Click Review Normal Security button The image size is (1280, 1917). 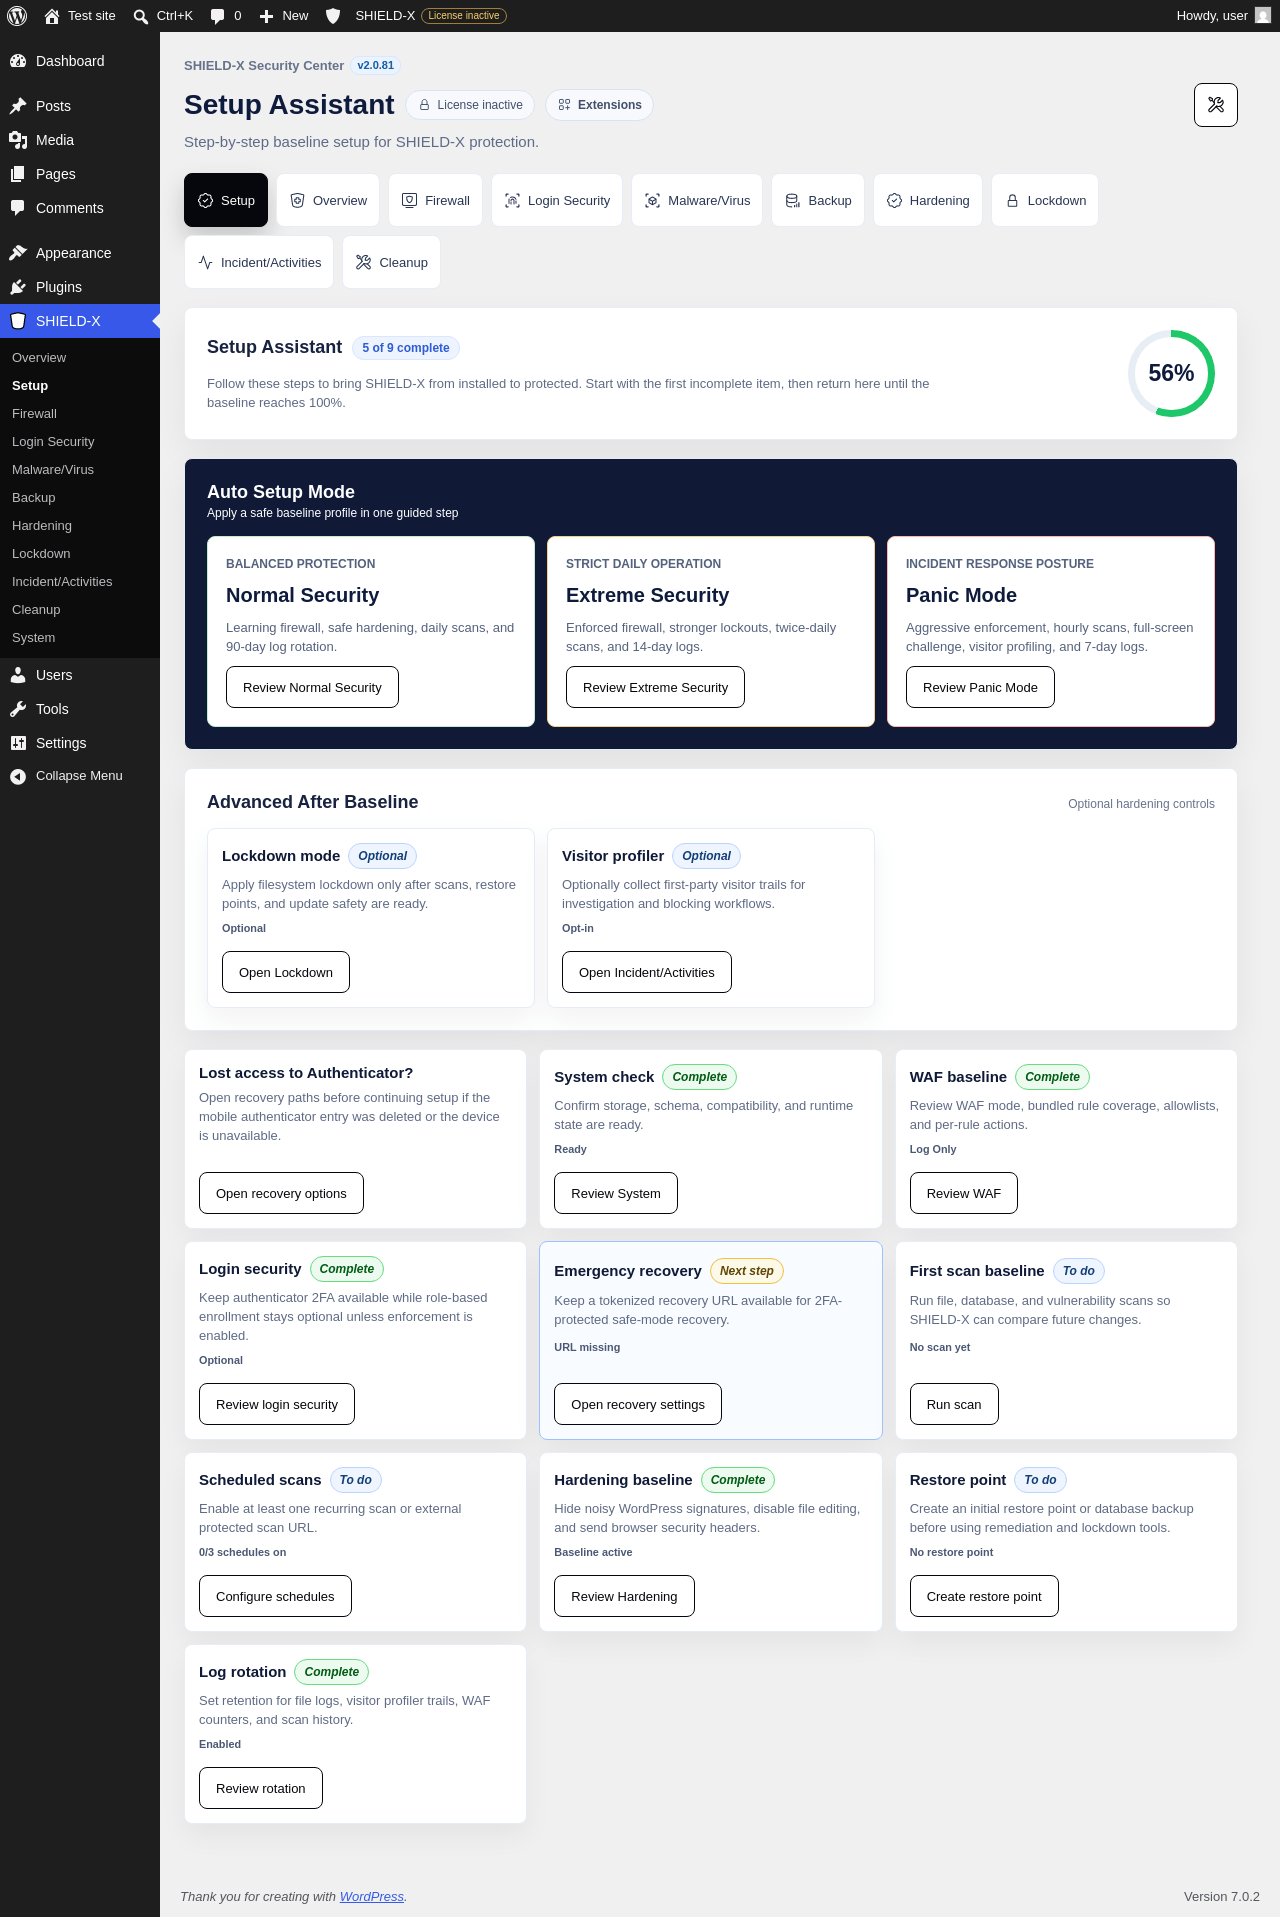(x=312, y=687)
